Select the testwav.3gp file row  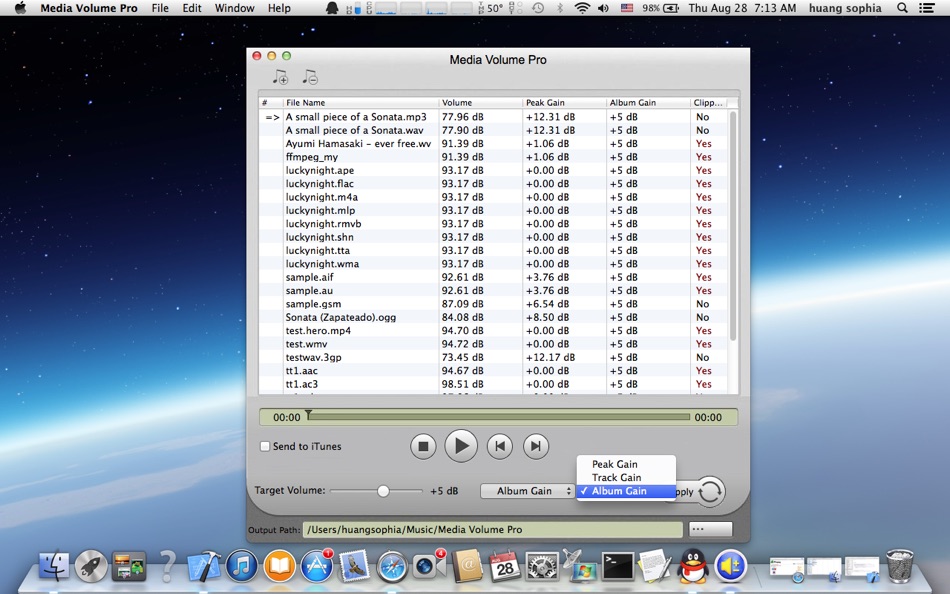[494, 357]
